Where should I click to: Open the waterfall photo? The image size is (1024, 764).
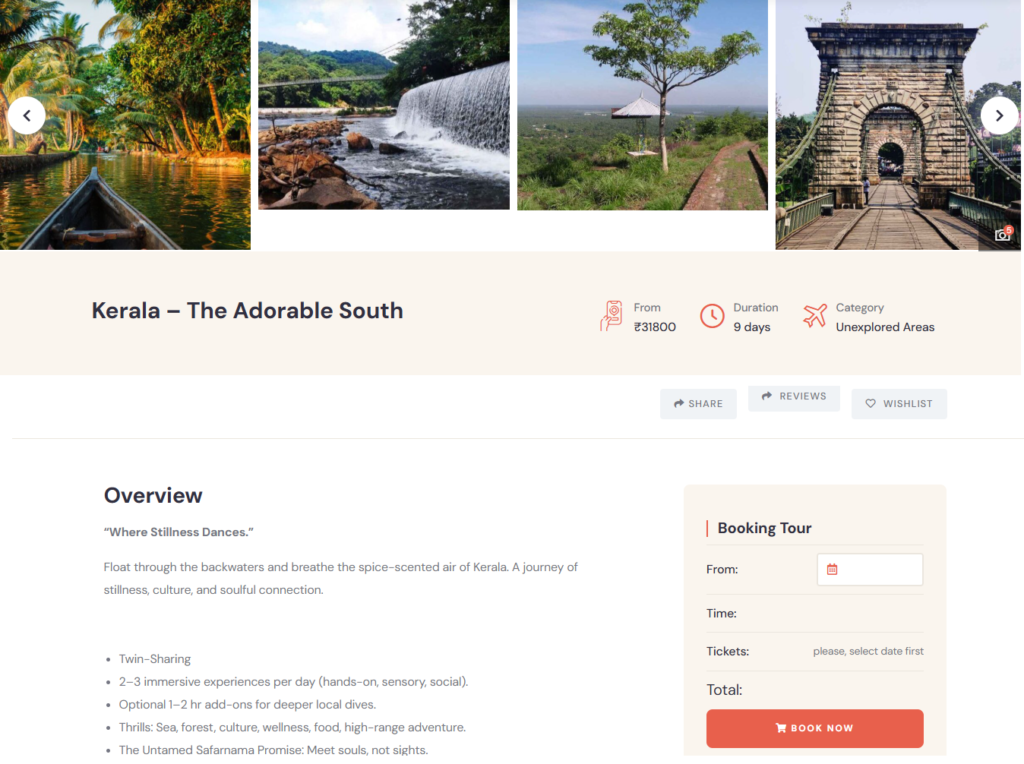click(384, 104)
